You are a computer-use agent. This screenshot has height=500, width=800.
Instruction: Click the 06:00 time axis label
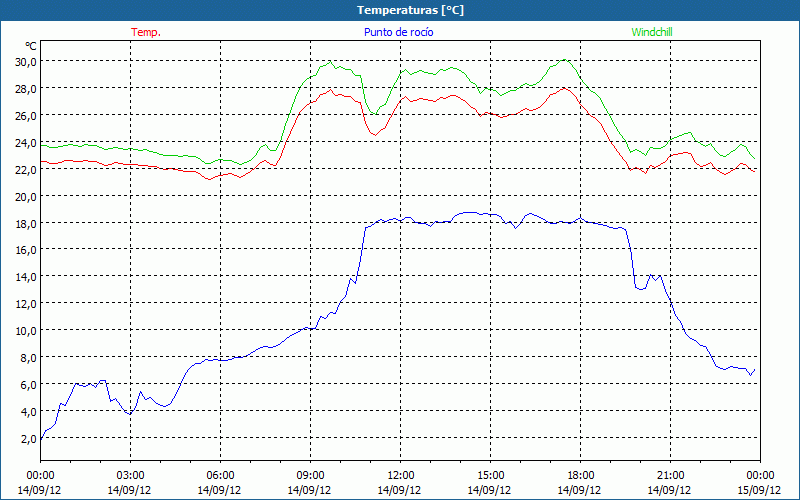click(220, 476)
